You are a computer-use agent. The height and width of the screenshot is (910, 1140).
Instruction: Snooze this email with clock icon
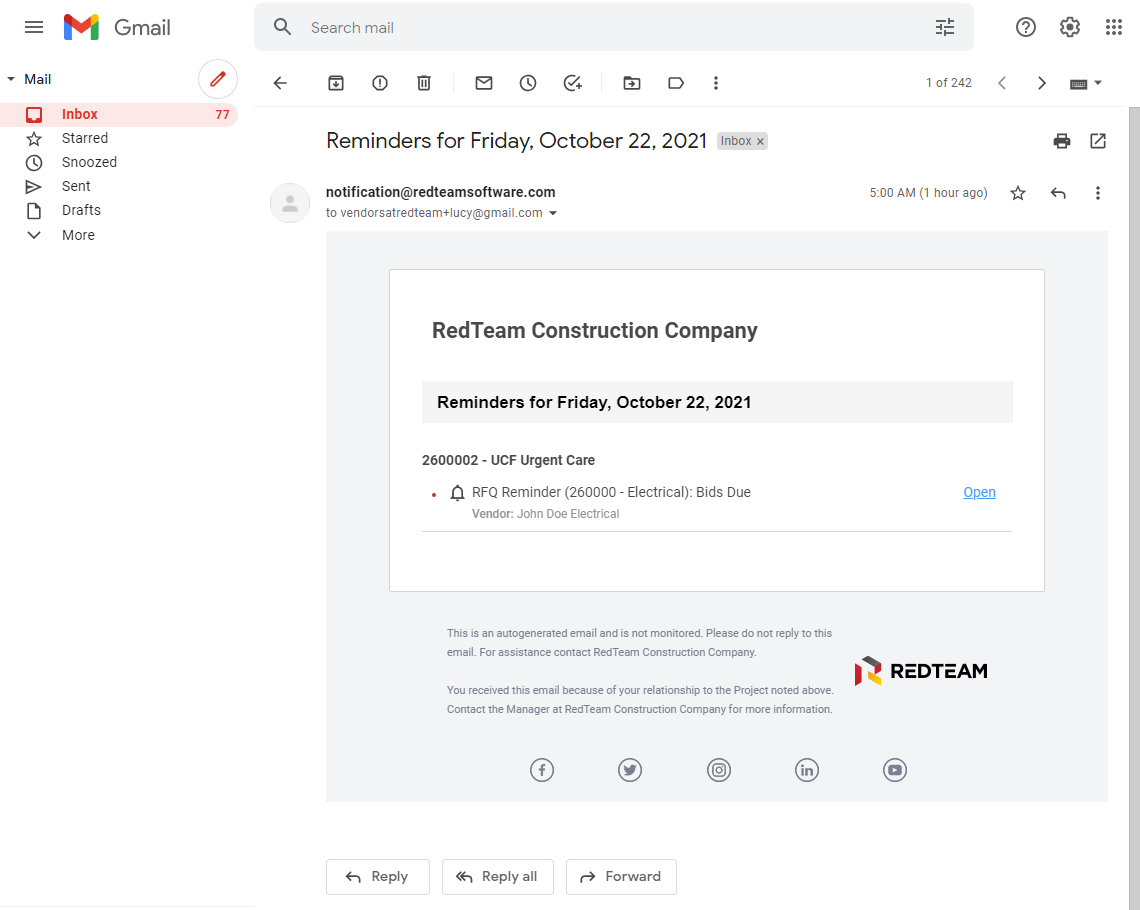528,83
